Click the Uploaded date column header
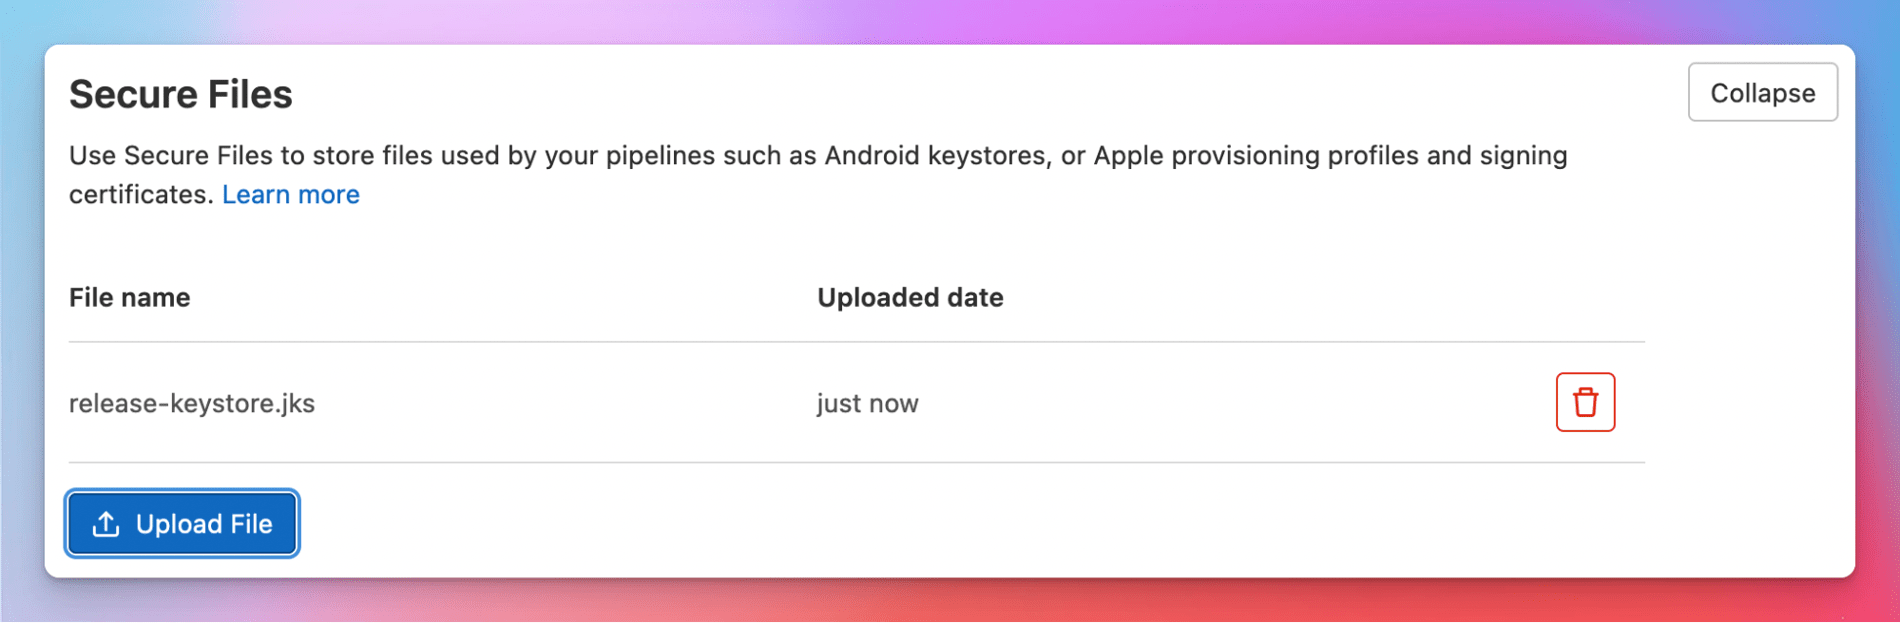 [x=911, y=297]
